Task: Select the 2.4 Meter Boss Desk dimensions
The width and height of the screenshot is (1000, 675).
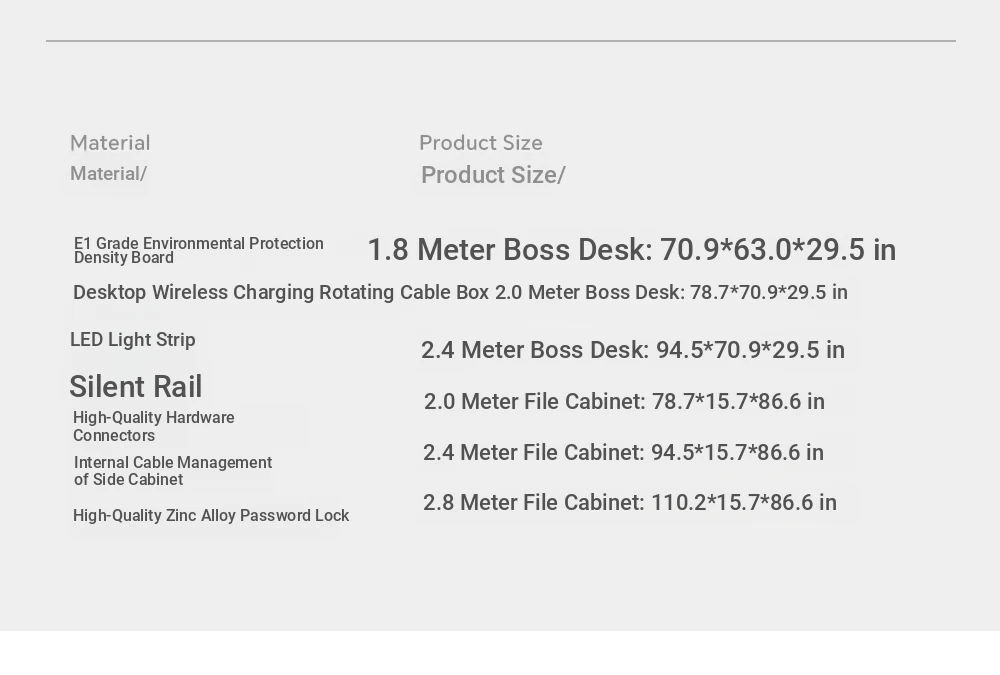Action: coord(633,350)
